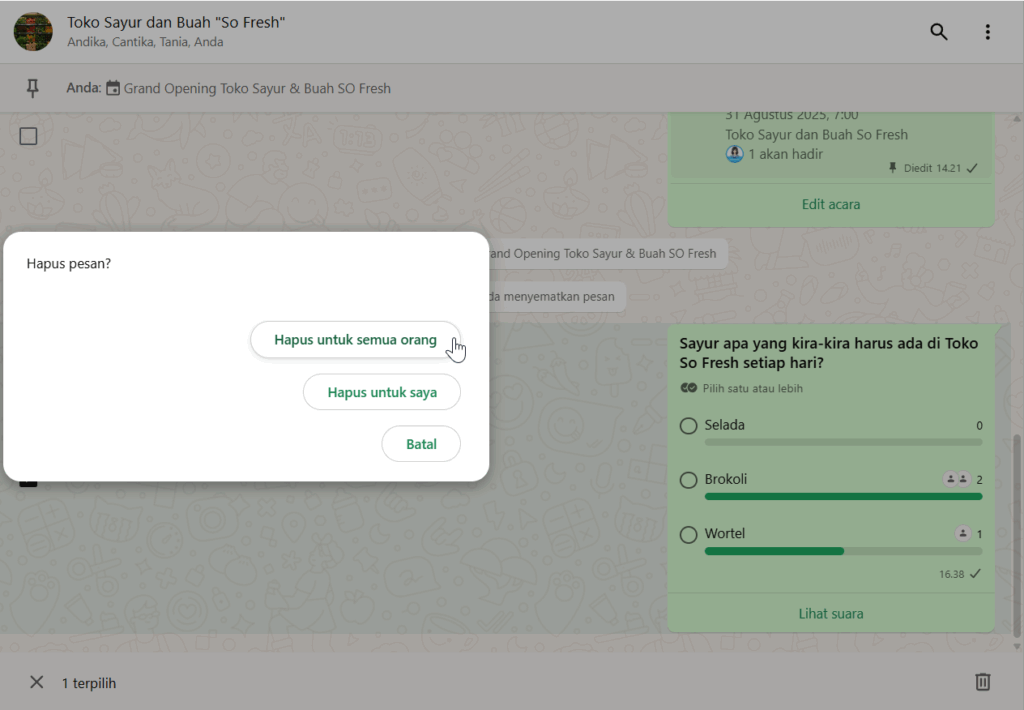The height and width of the screenshot is (710, 1024).
Task: Click Edit acara on event
Action: click(830, 204)
